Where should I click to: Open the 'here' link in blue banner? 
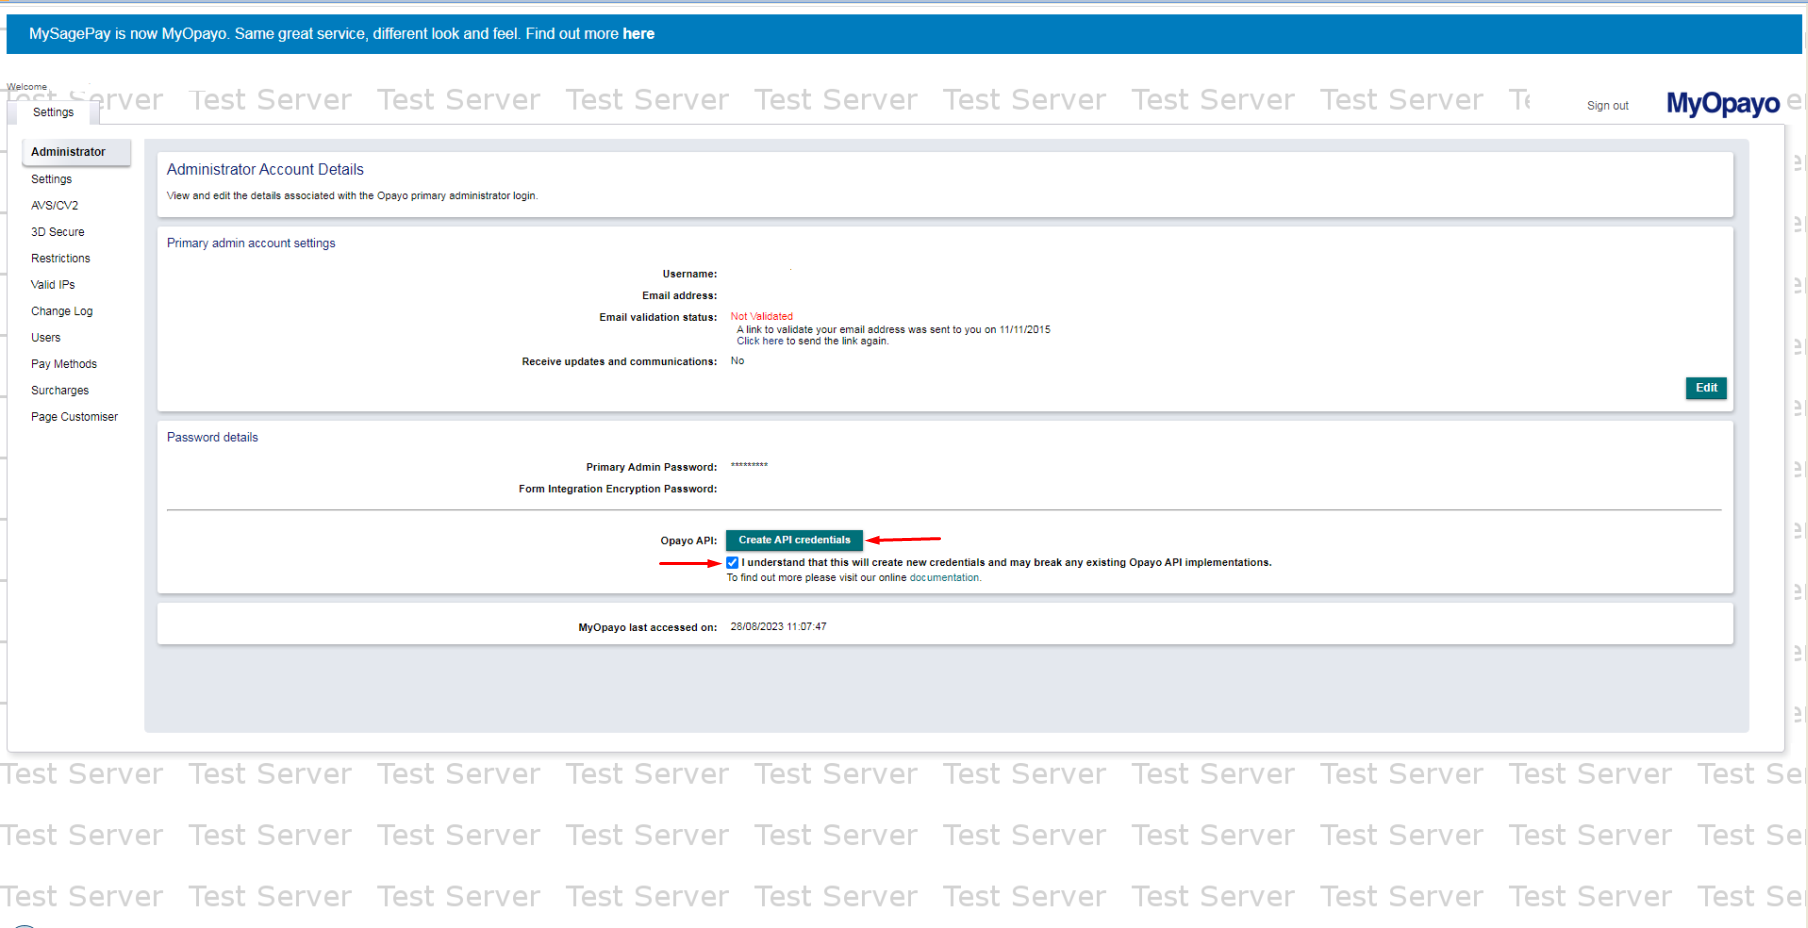tap(638, 34)
